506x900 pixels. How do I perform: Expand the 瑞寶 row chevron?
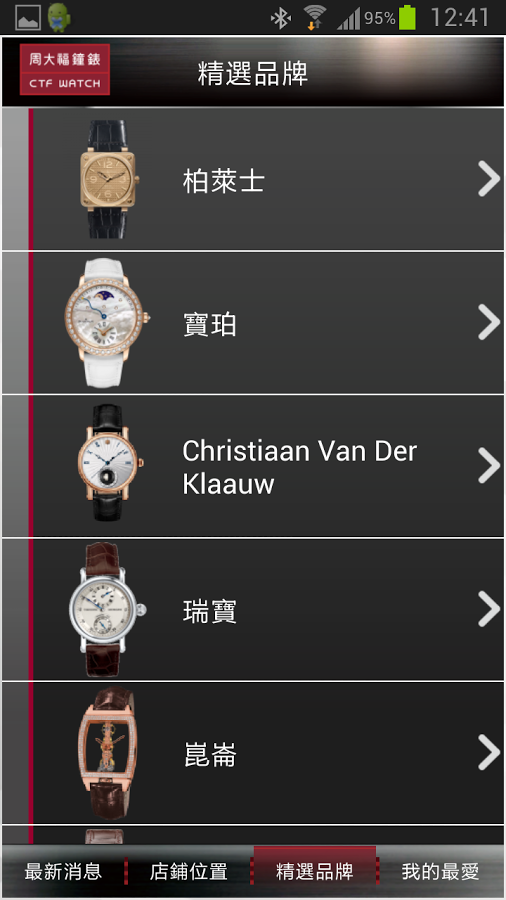489,609
